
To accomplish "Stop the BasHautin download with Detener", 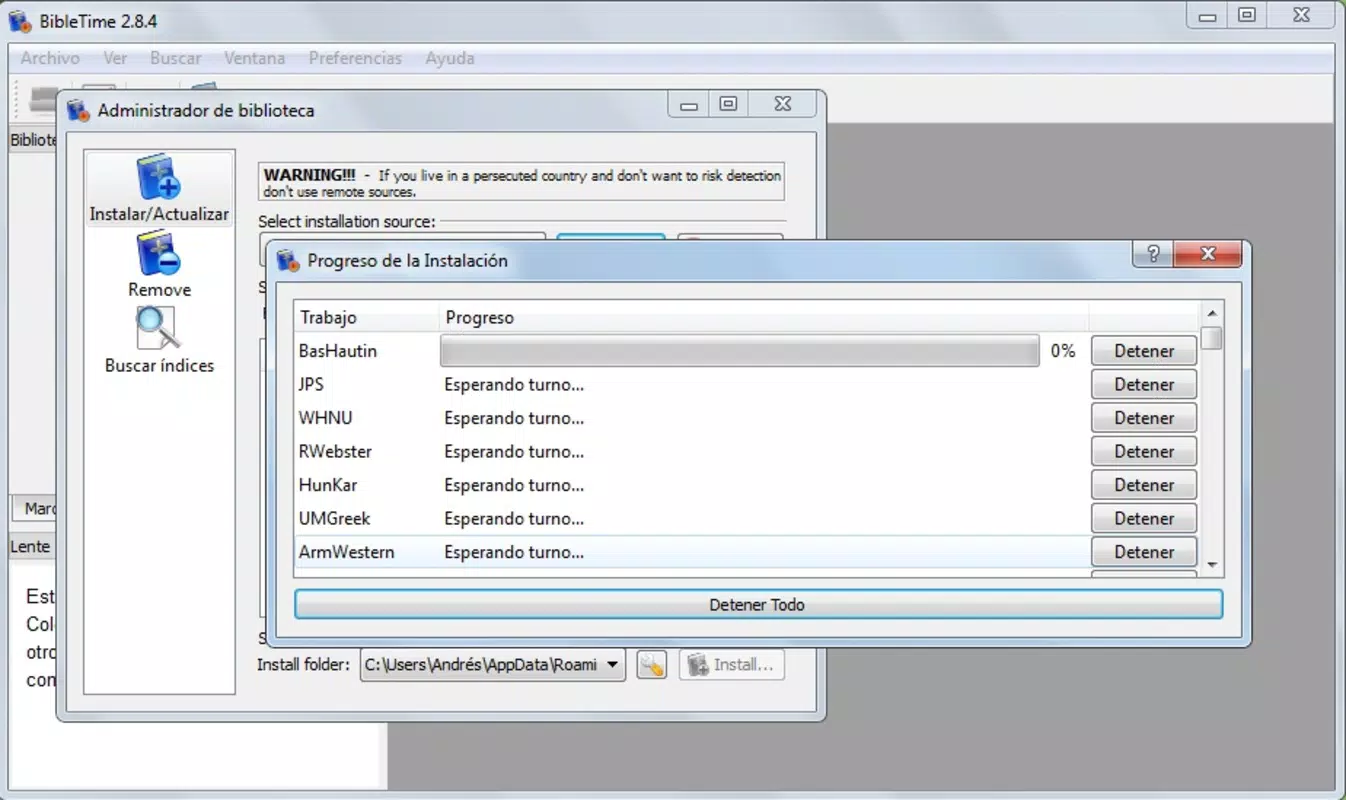I will [x=1144, y=351].
